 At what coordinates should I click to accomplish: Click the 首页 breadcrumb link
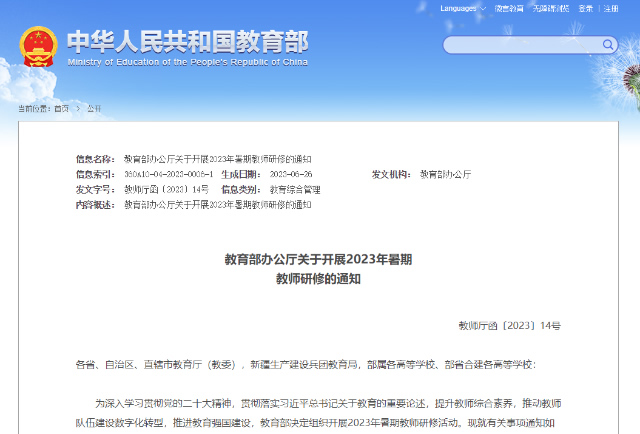click(62, 109)
